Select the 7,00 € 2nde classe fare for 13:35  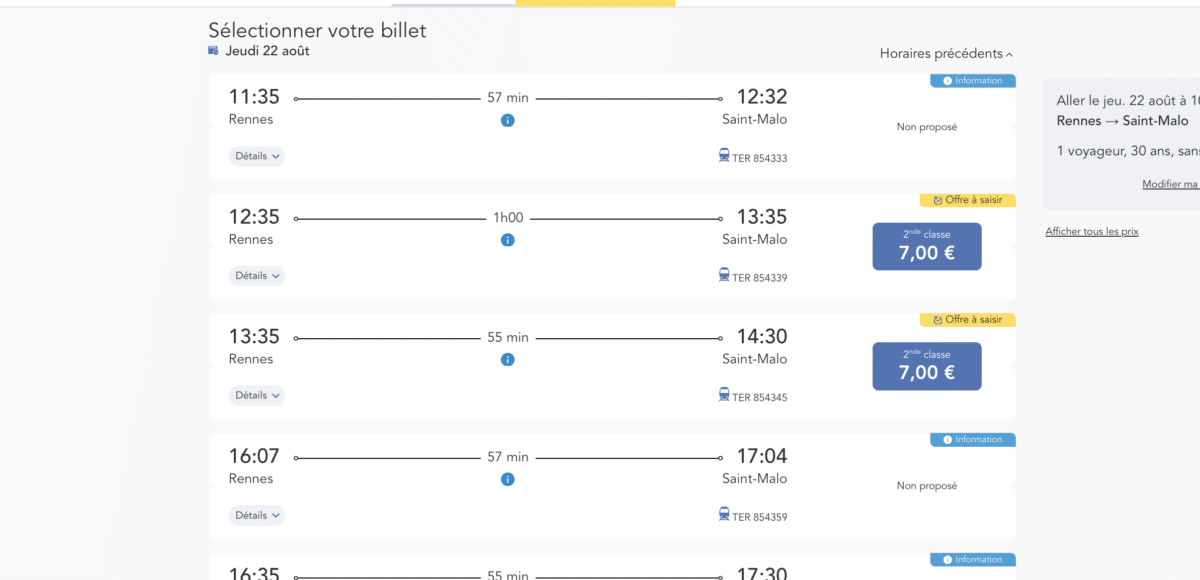click(926, 366)
